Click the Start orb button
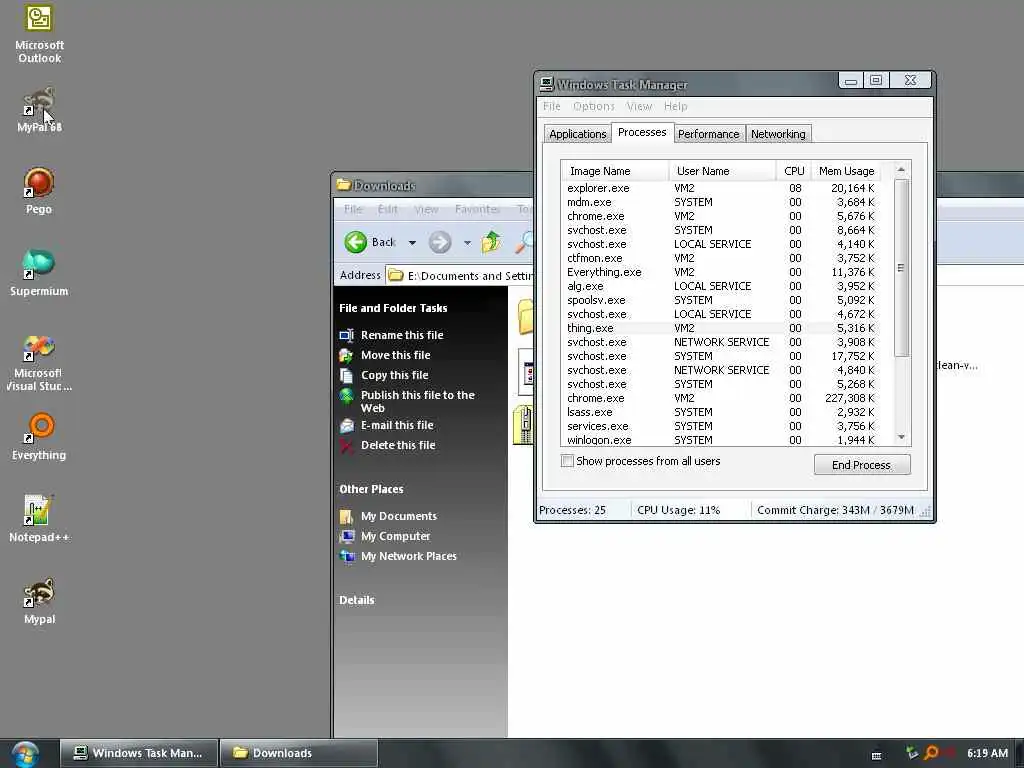 [25, 753]
